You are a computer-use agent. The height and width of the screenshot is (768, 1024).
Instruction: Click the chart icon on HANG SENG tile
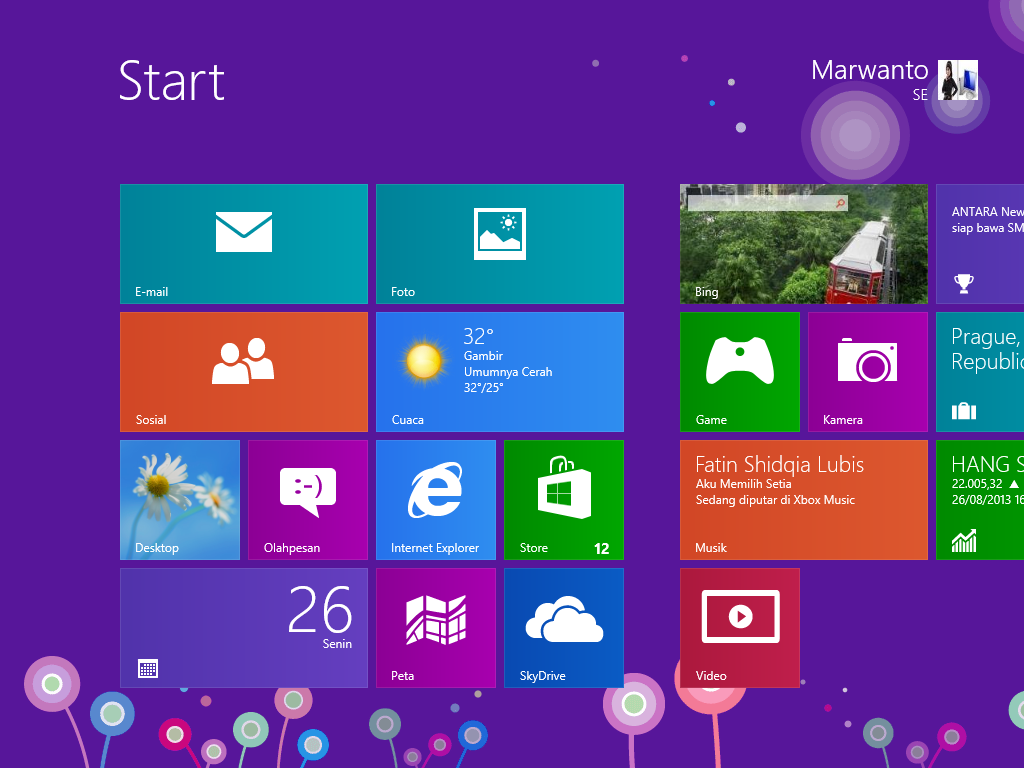tap(964, 540)
